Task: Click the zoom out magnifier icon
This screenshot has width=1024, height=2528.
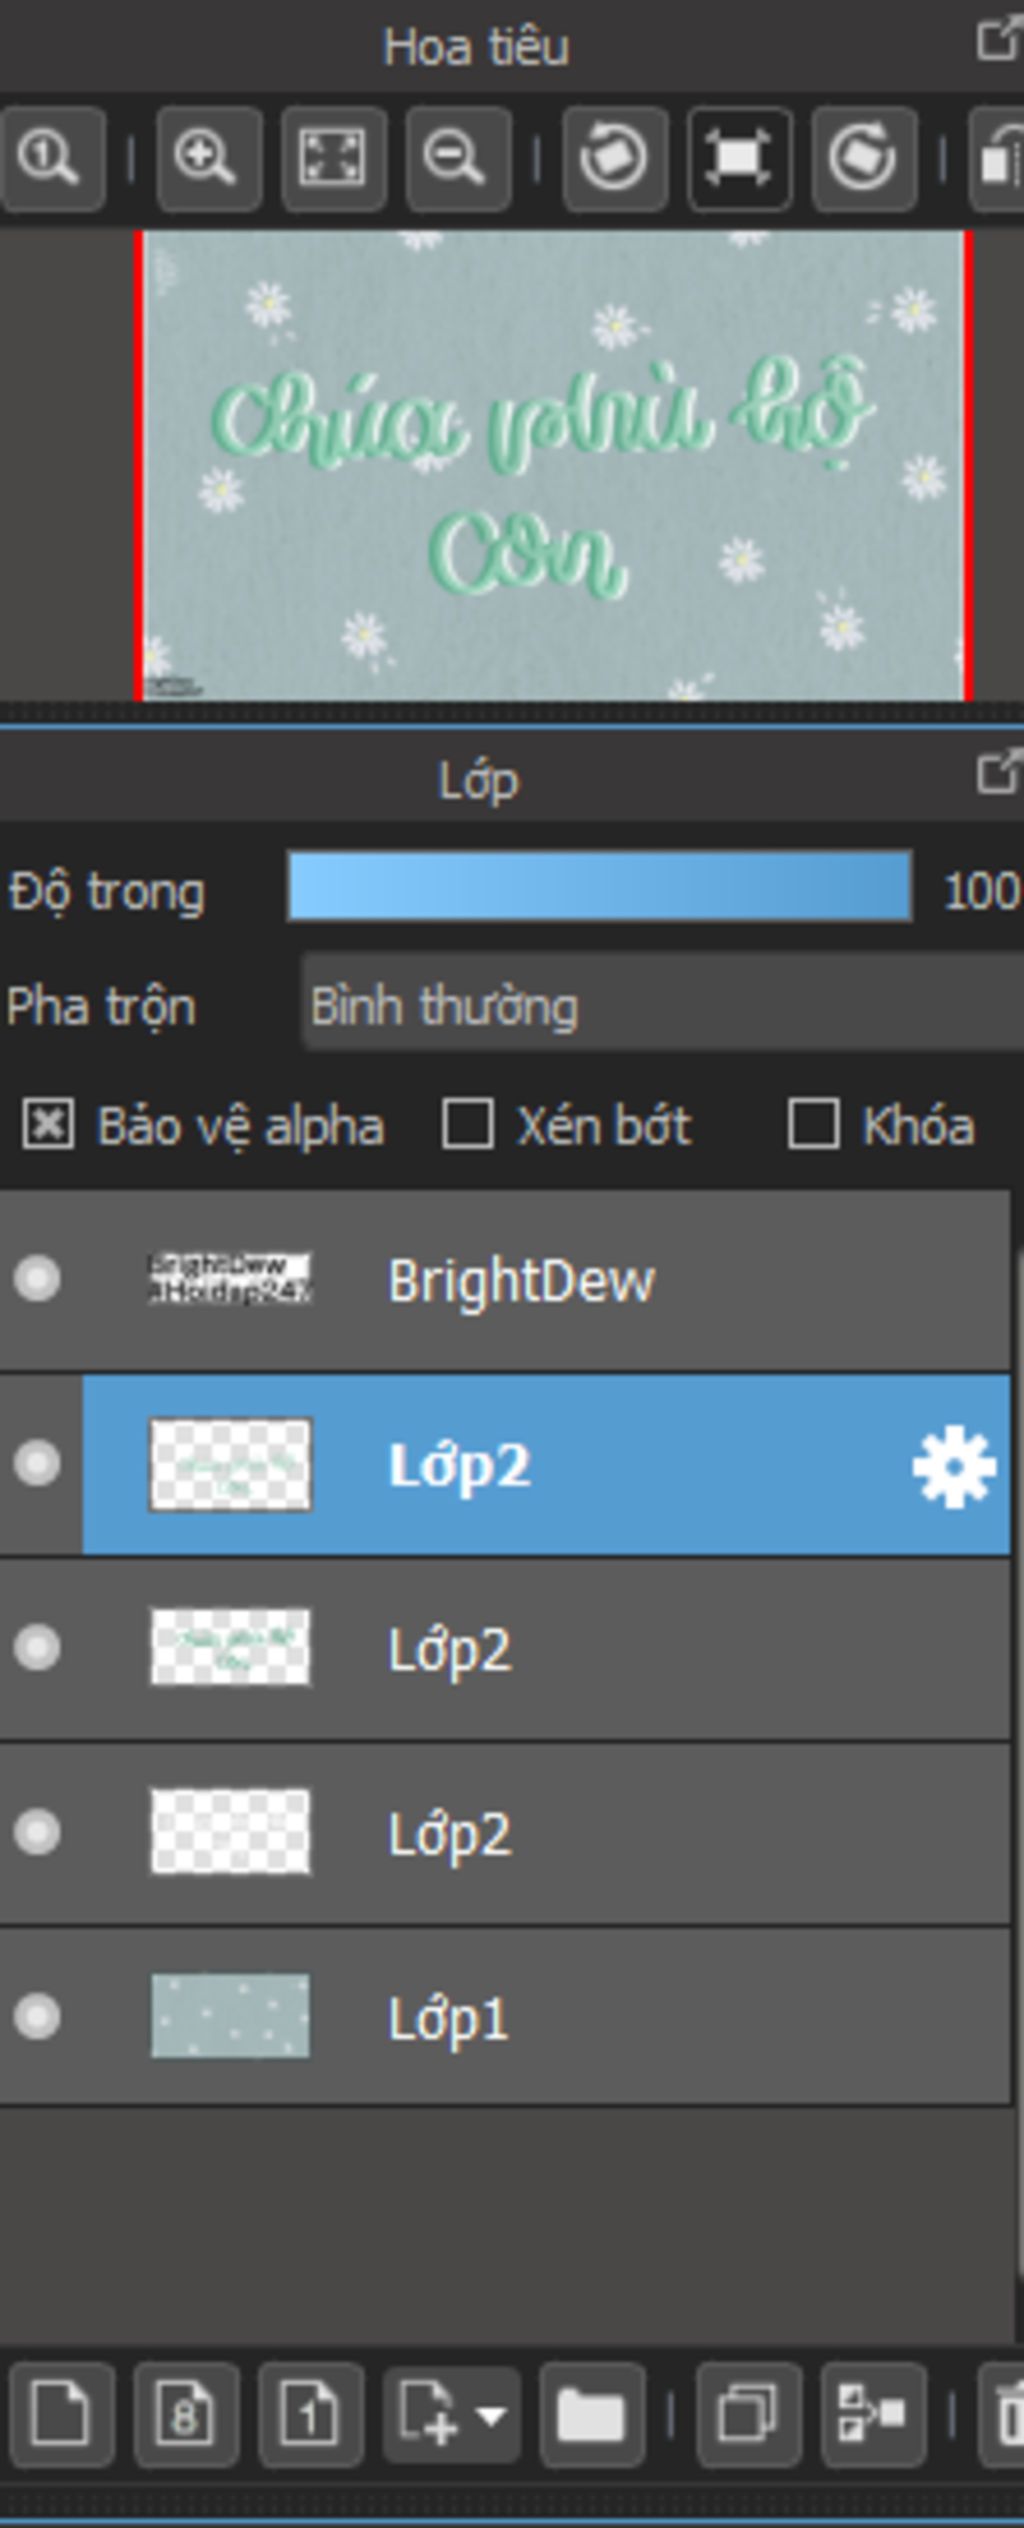Action: [458, 159]
